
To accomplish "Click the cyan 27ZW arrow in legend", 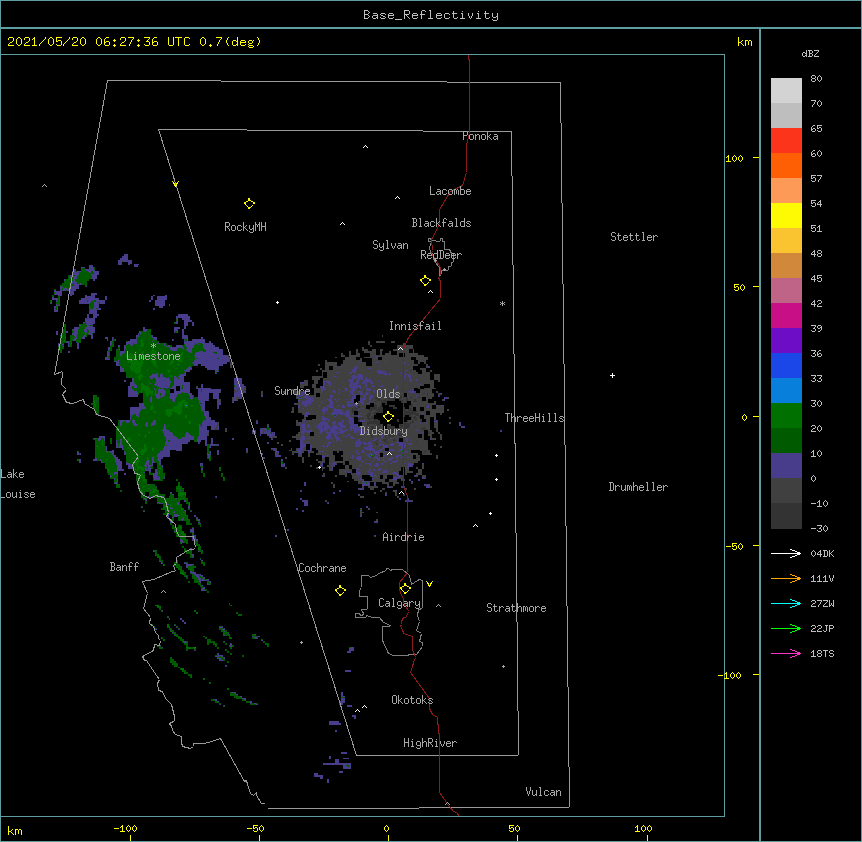I will [786, 603].
